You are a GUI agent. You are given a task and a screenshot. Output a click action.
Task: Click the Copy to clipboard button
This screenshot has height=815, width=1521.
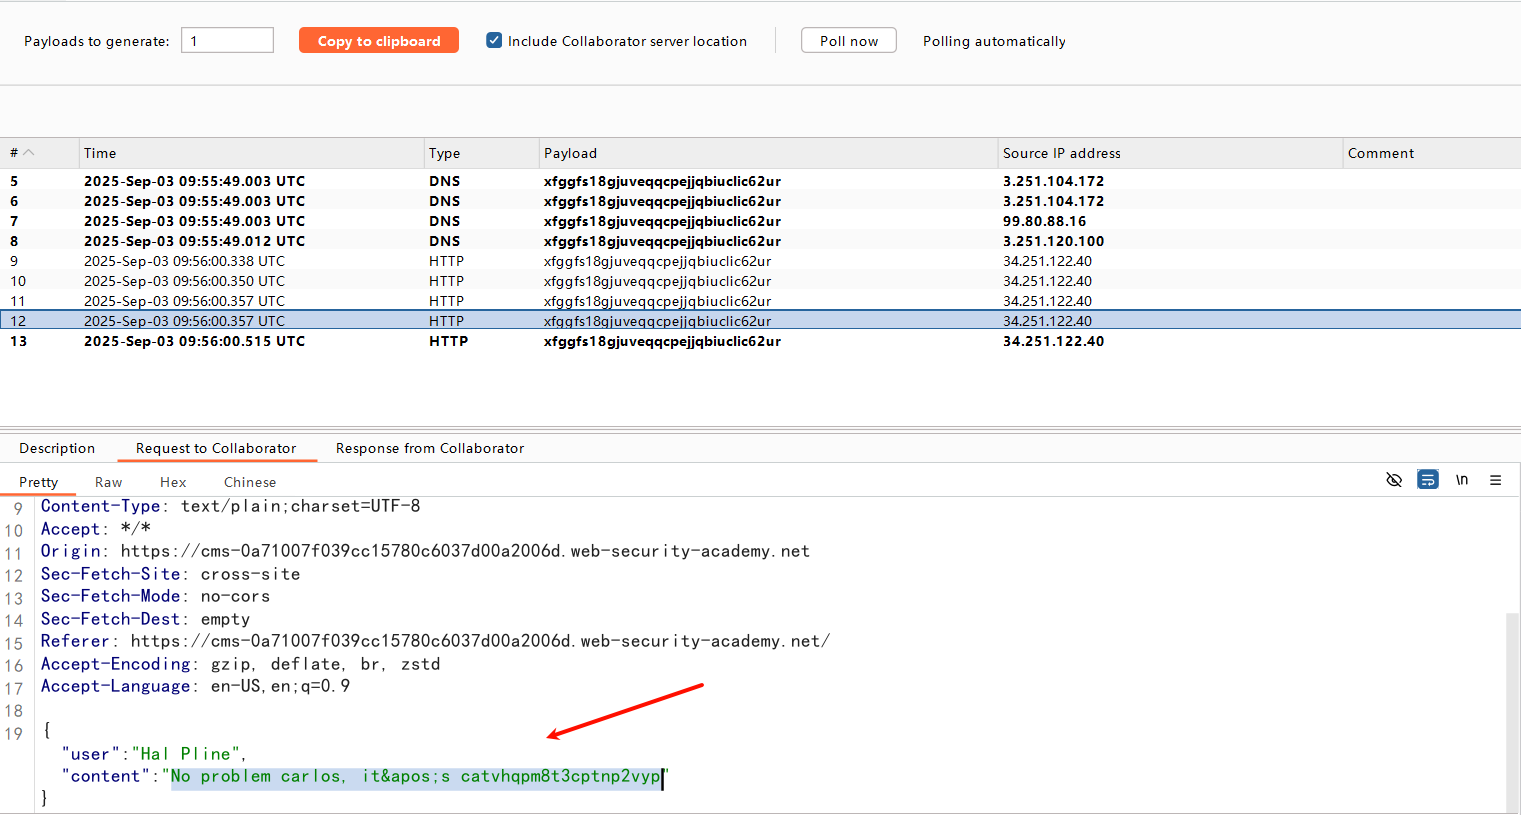pyautogui.click(x=379, y=41)
